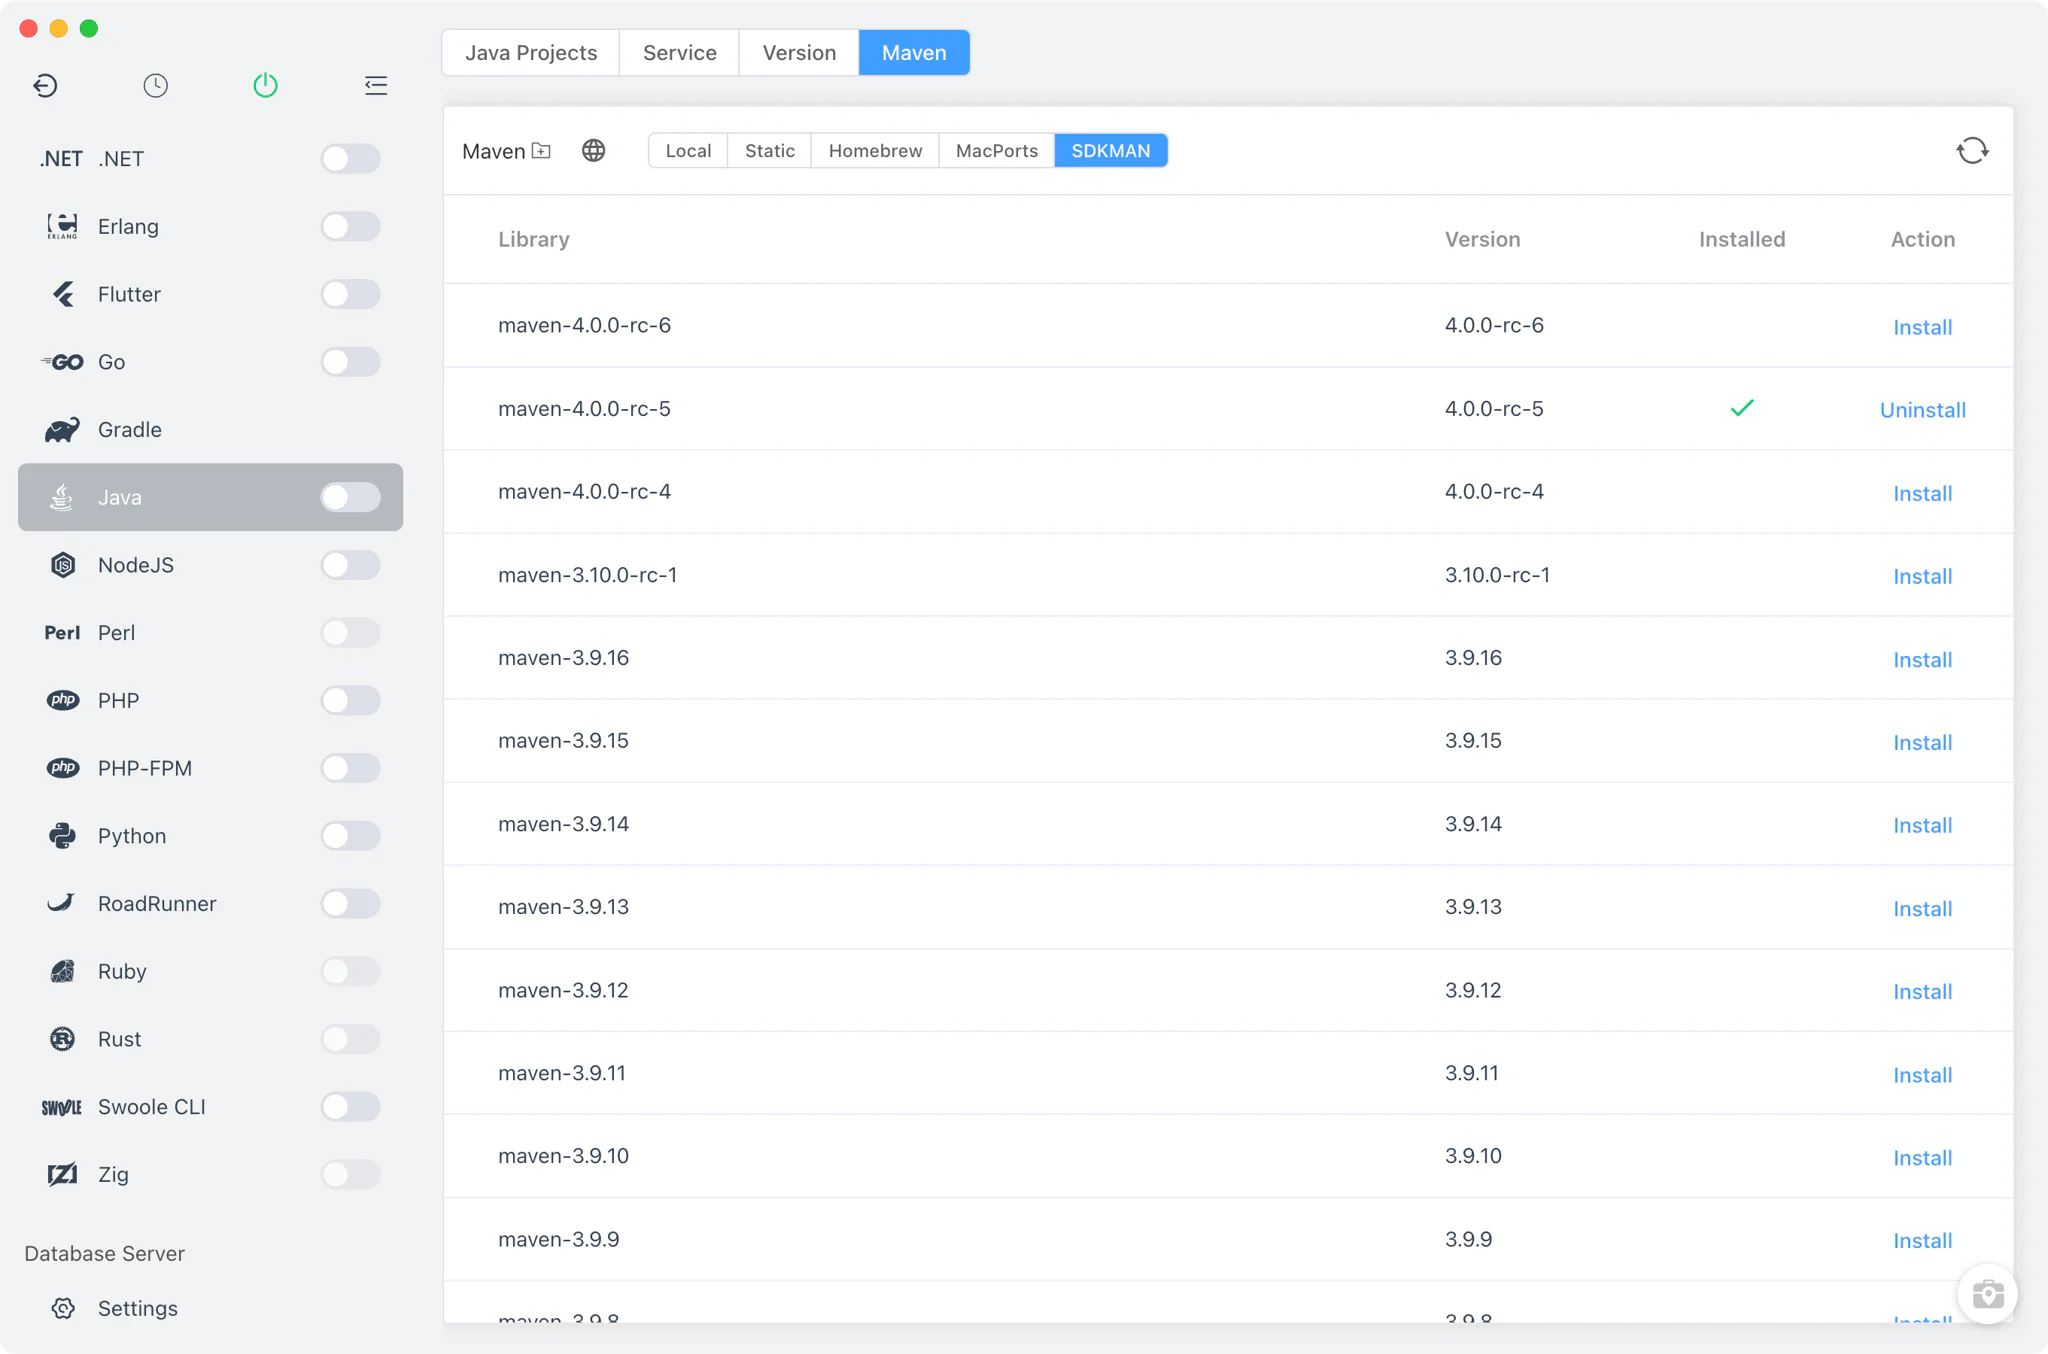Click the camera screenshot floating button
The image size is (2048, 1354).
click(x=1987, y=1294)
